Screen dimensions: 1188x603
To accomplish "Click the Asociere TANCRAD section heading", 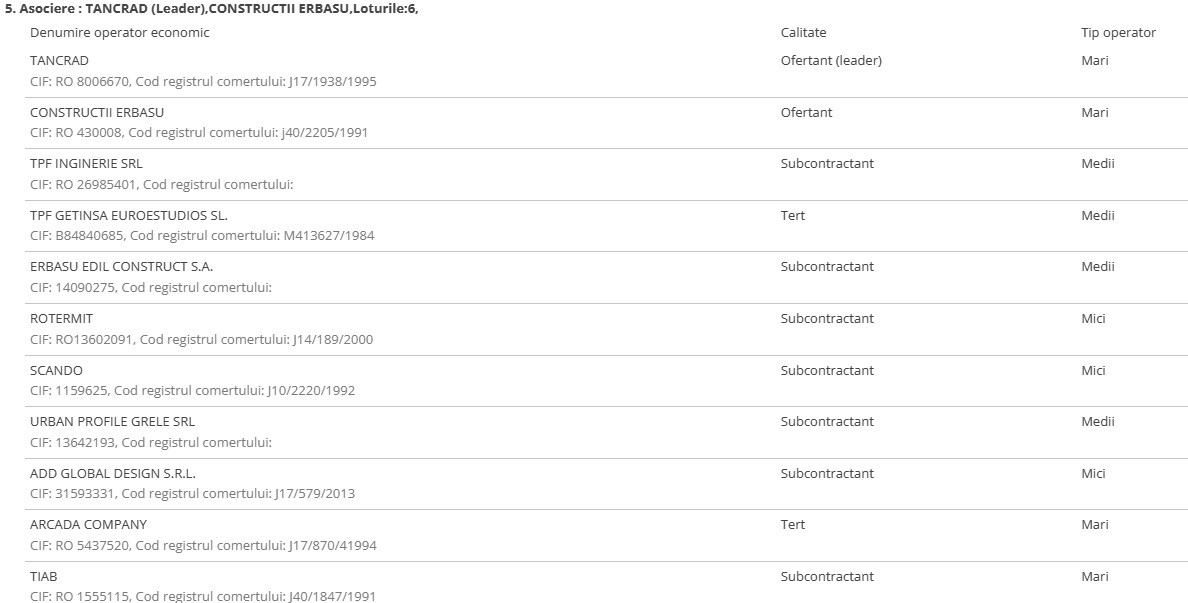I will pos(212,9).
